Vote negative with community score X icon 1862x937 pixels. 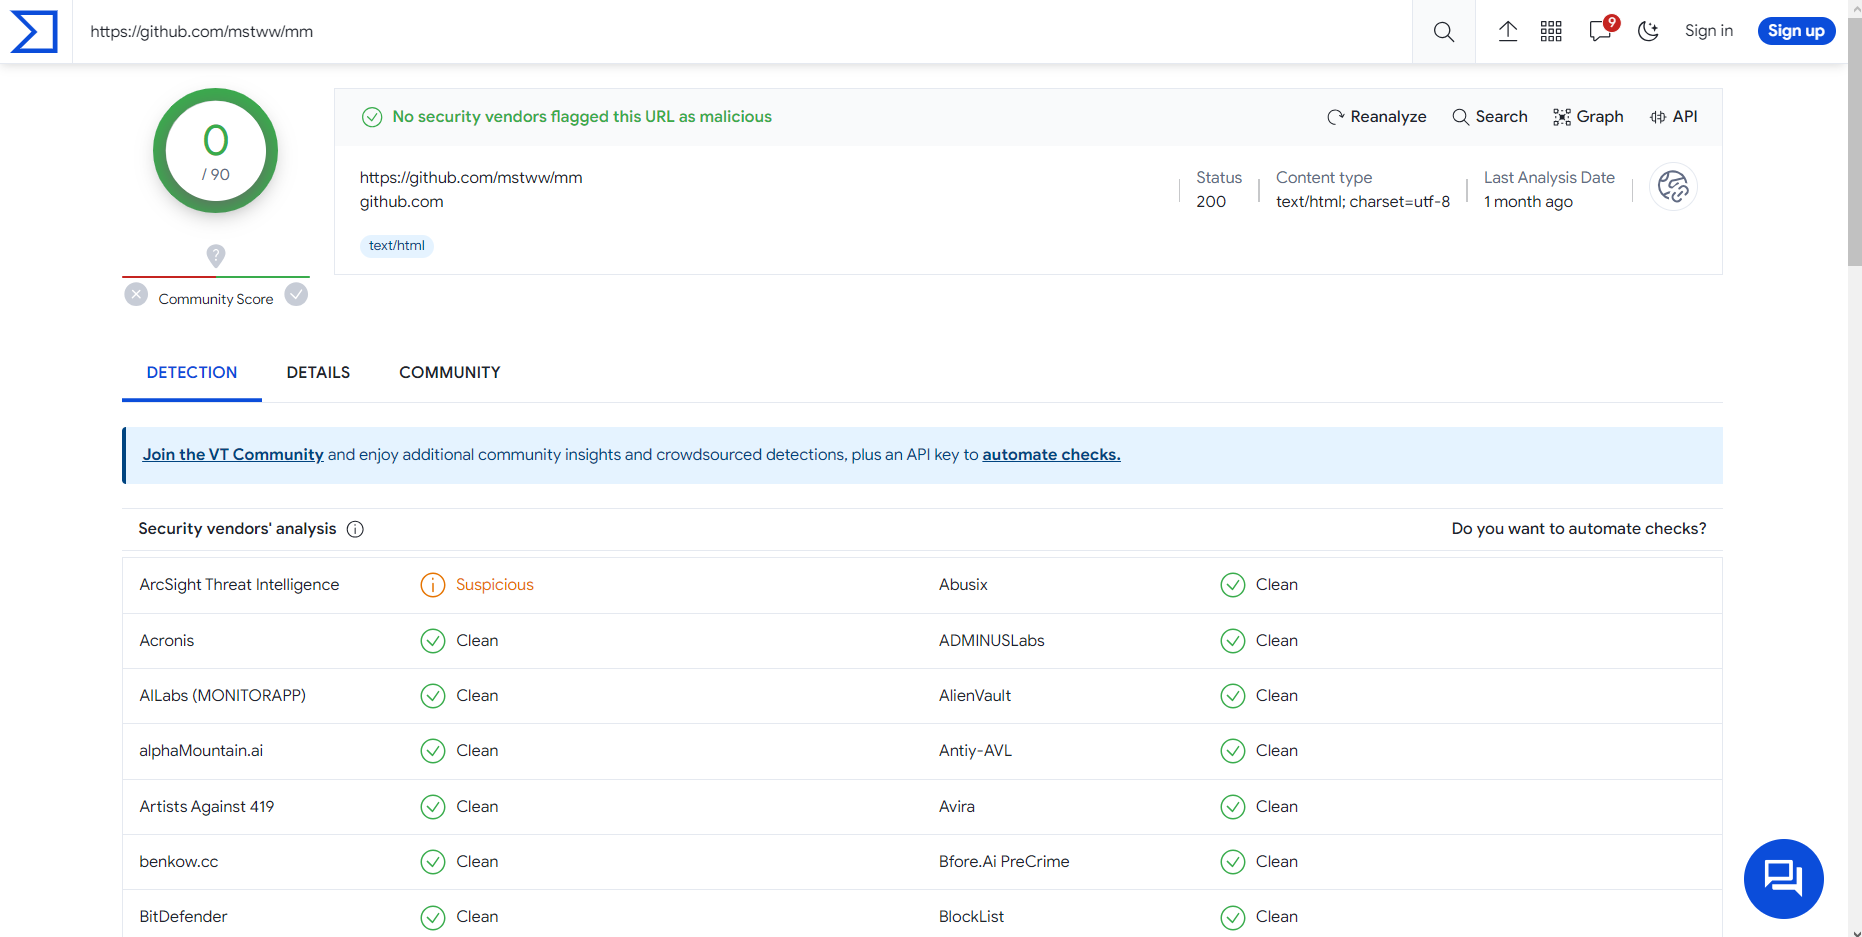point(136,295)
